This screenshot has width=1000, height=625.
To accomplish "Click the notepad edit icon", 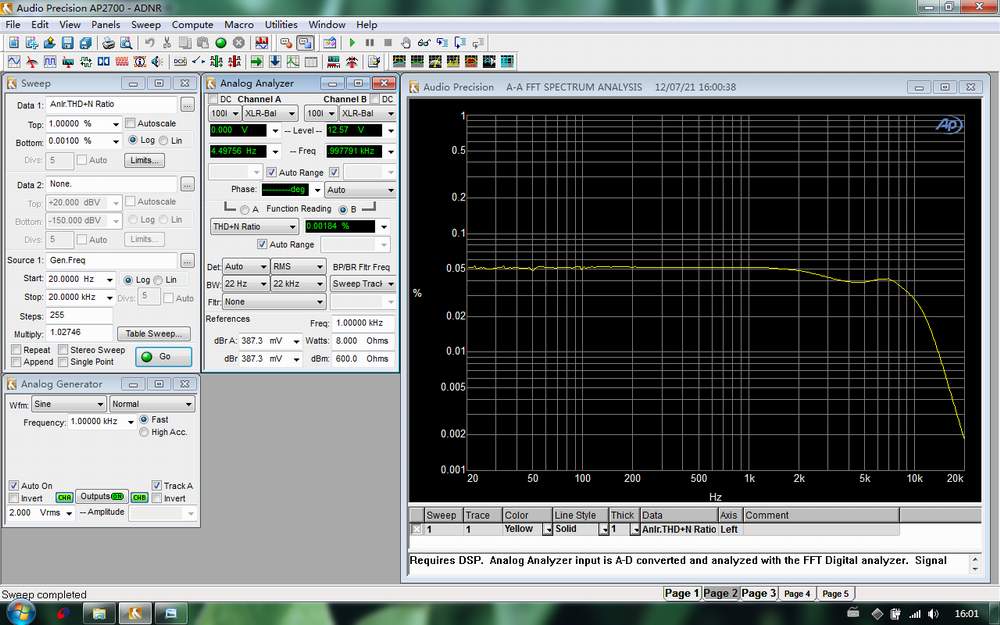I will (374, 61).
